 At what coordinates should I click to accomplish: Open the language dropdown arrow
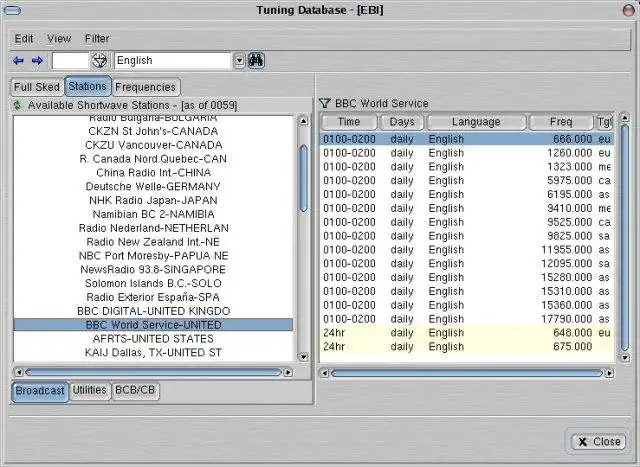[x=239, y=61]
